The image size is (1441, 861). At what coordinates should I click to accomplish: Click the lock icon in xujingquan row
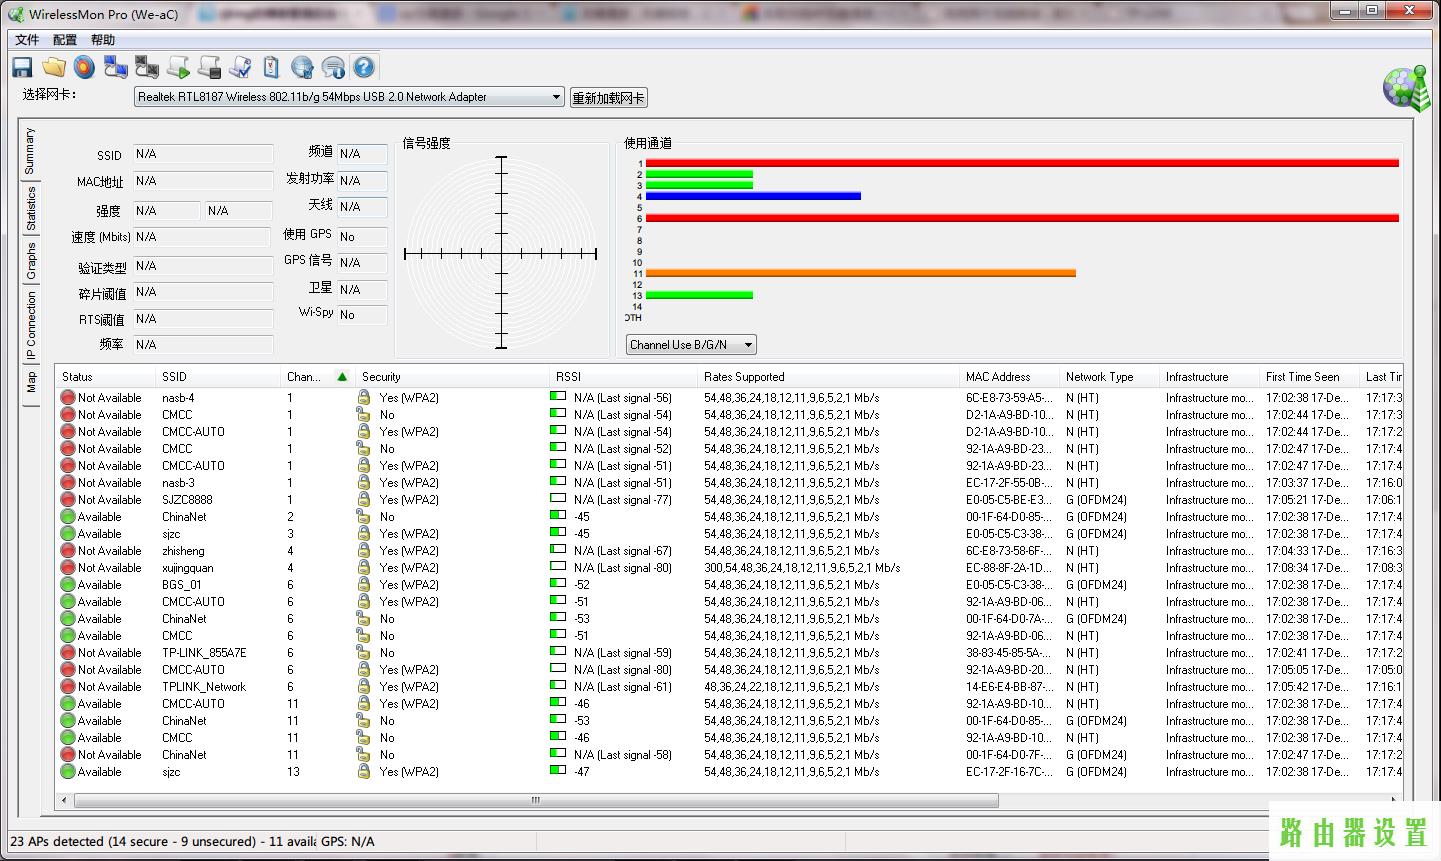[364, 568]
